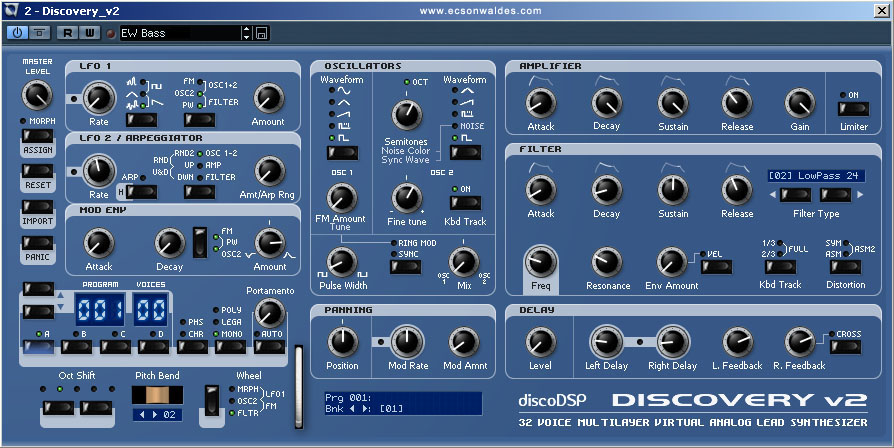Click the LFO 1 Amount knob

click(269, 98)
